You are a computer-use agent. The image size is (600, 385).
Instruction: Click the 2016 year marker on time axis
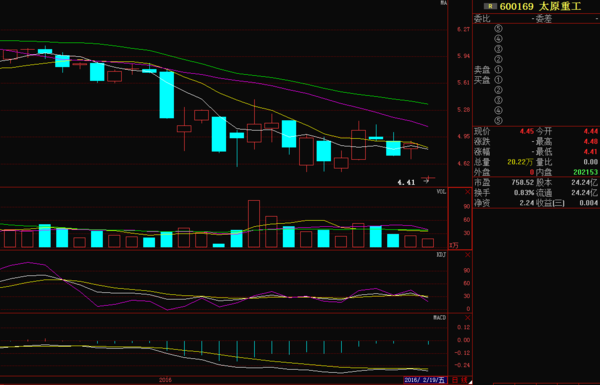(165, 380)
